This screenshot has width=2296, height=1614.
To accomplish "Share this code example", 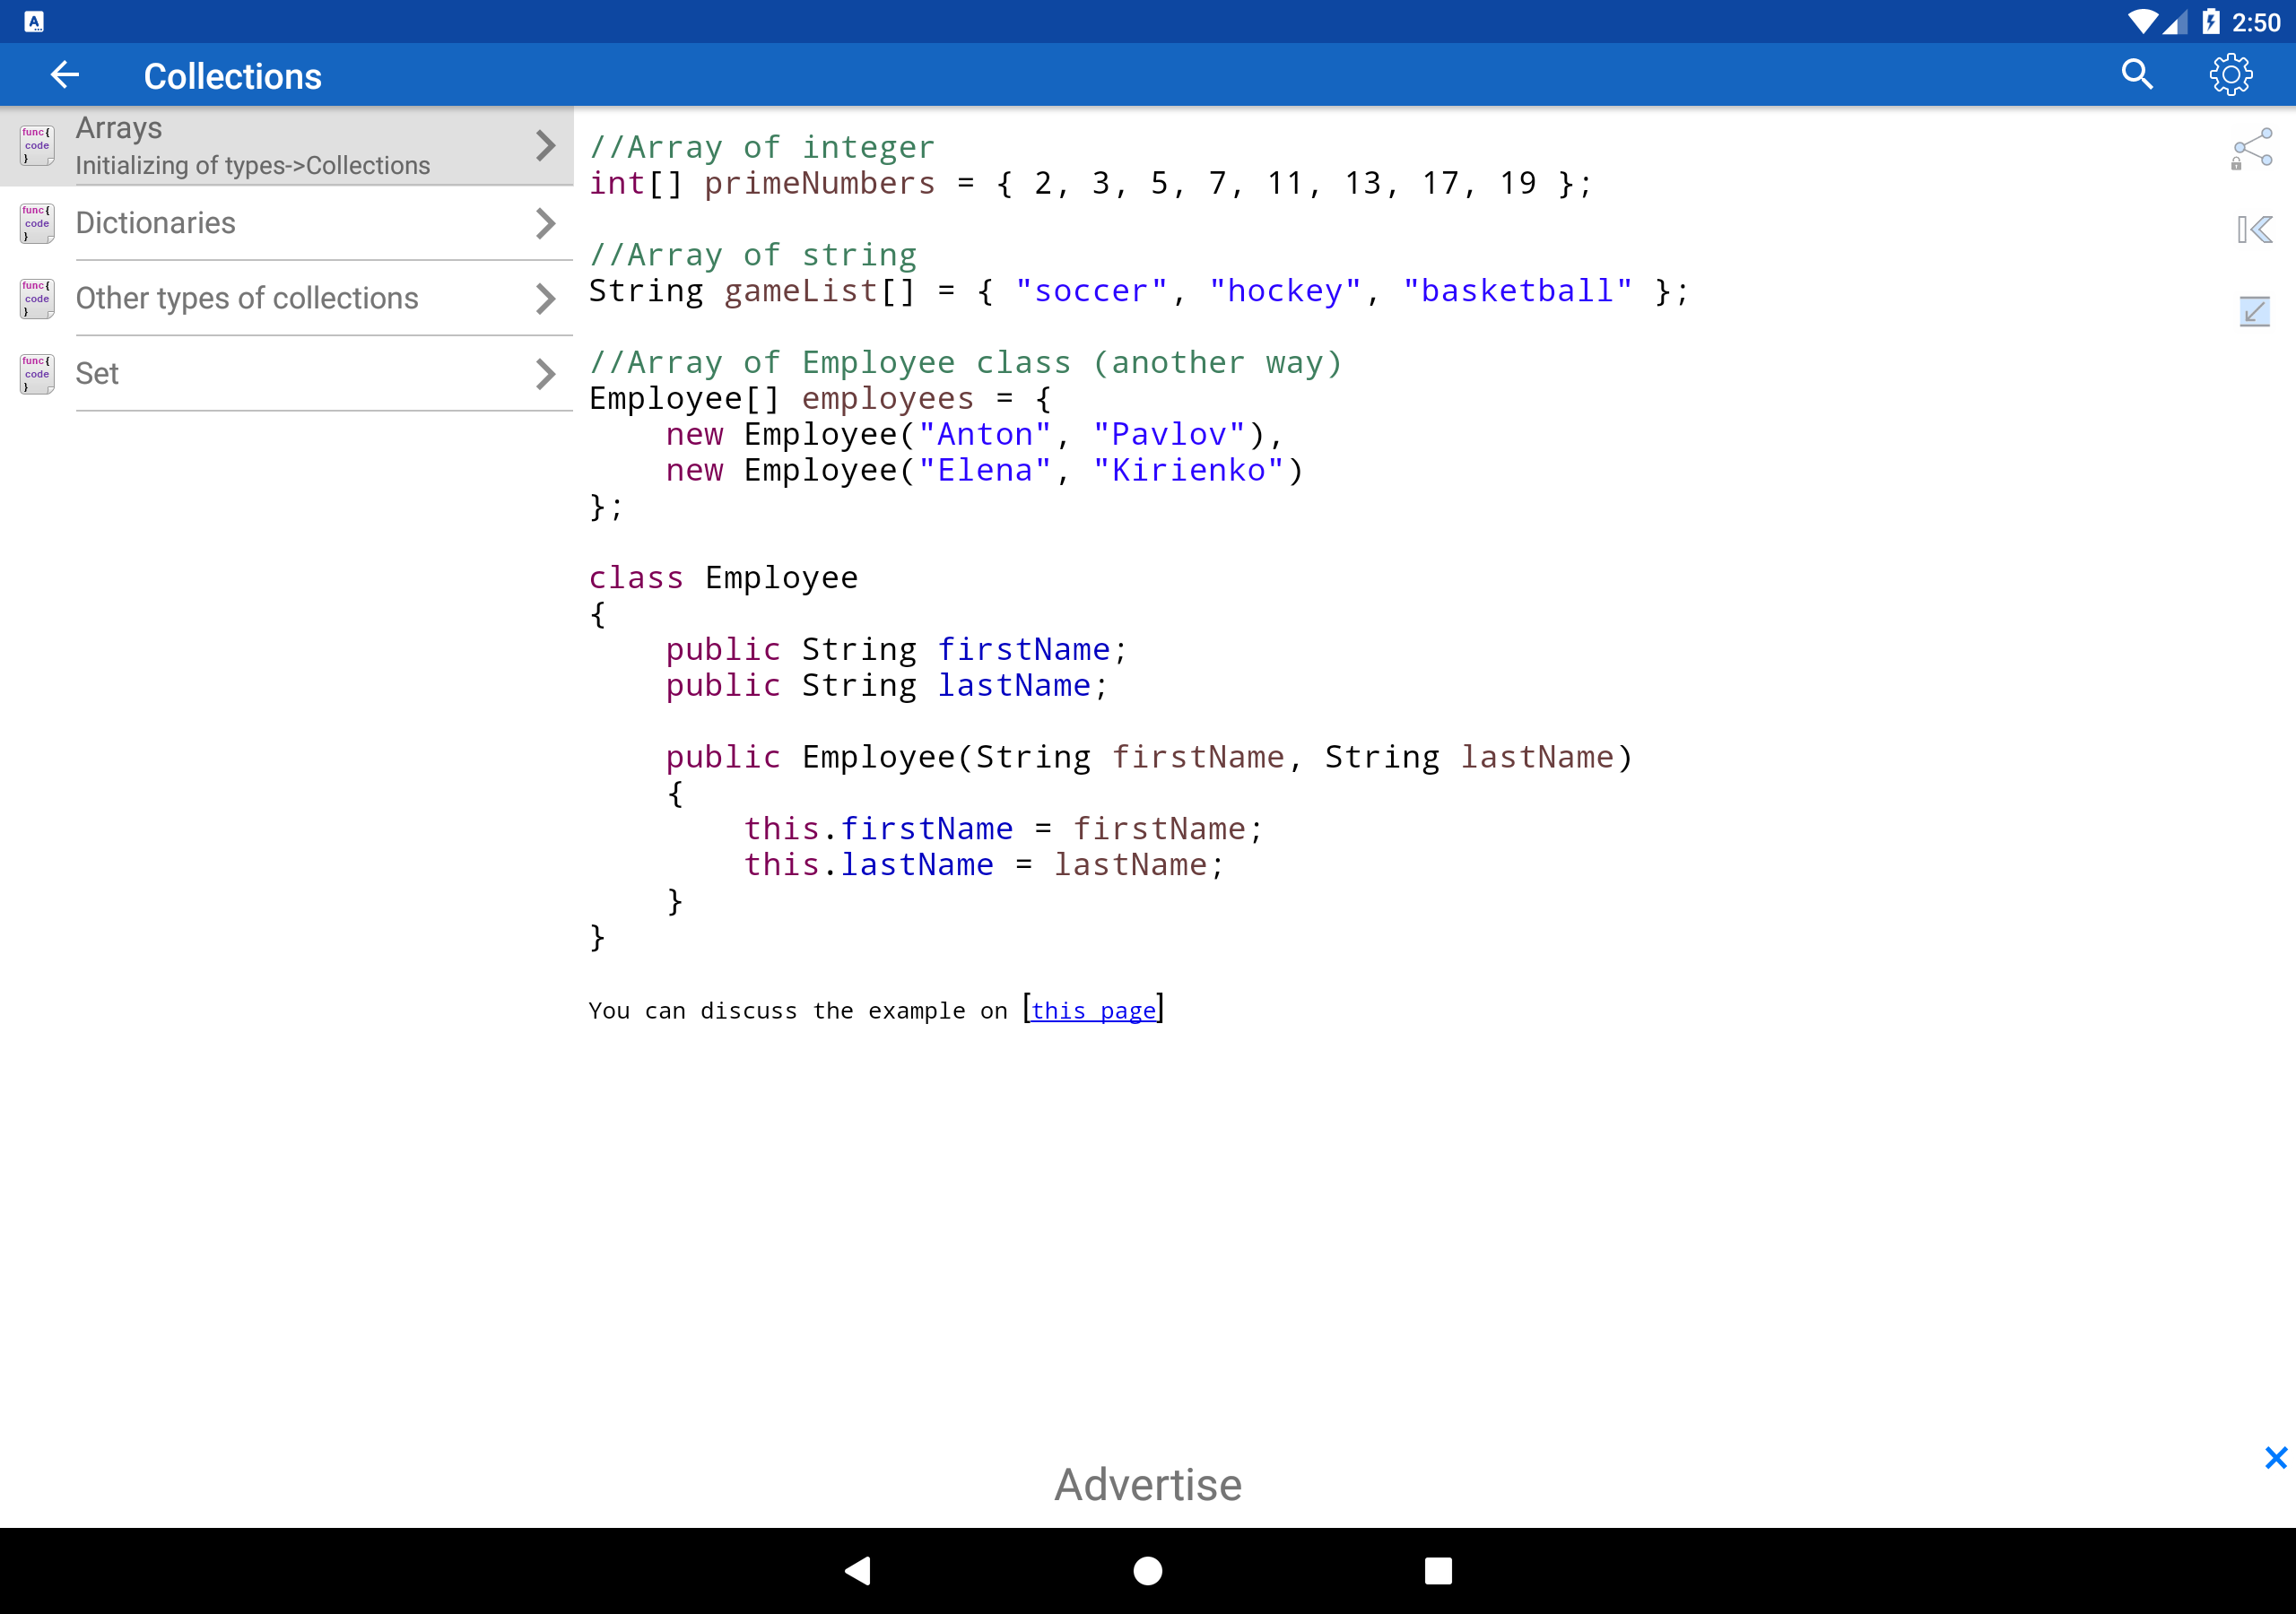I will point(2253,149).
